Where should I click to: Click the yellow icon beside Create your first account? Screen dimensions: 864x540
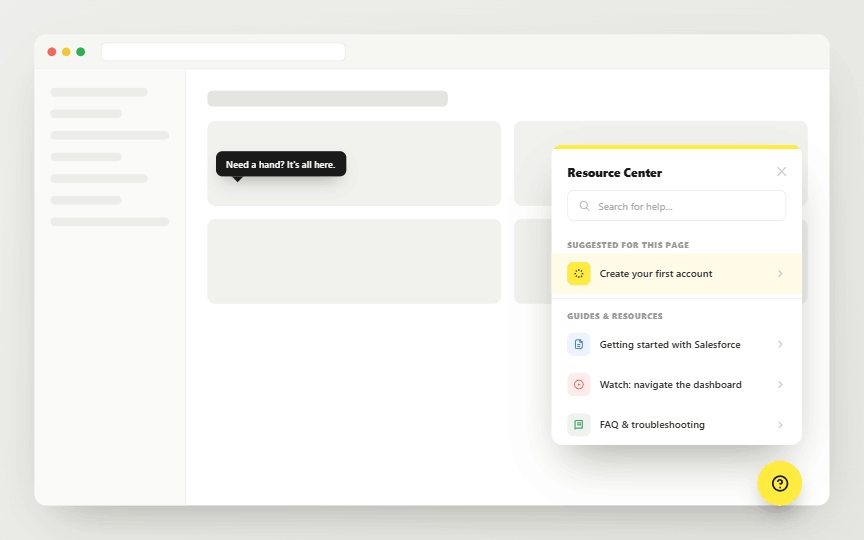579,273
